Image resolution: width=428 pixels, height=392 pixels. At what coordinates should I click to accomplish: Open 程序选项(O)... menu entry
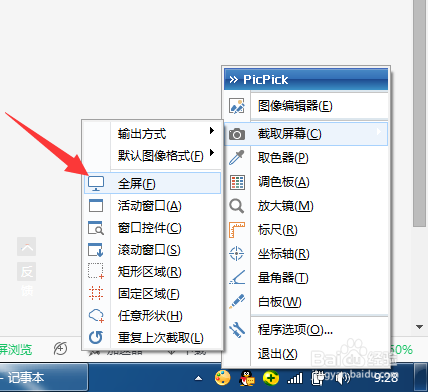(306, 330)
